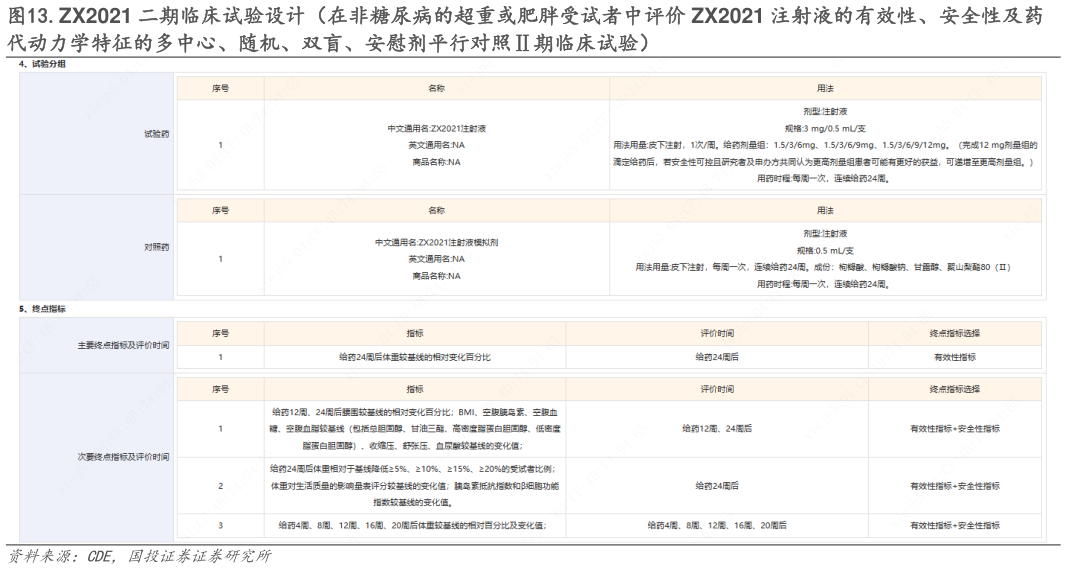Image resolution: width=1066 pixels, height=569 pixels.
Task: Click the '序号' header in the 对照药 table
Action: pyautogui.click(x=220, y=211)
